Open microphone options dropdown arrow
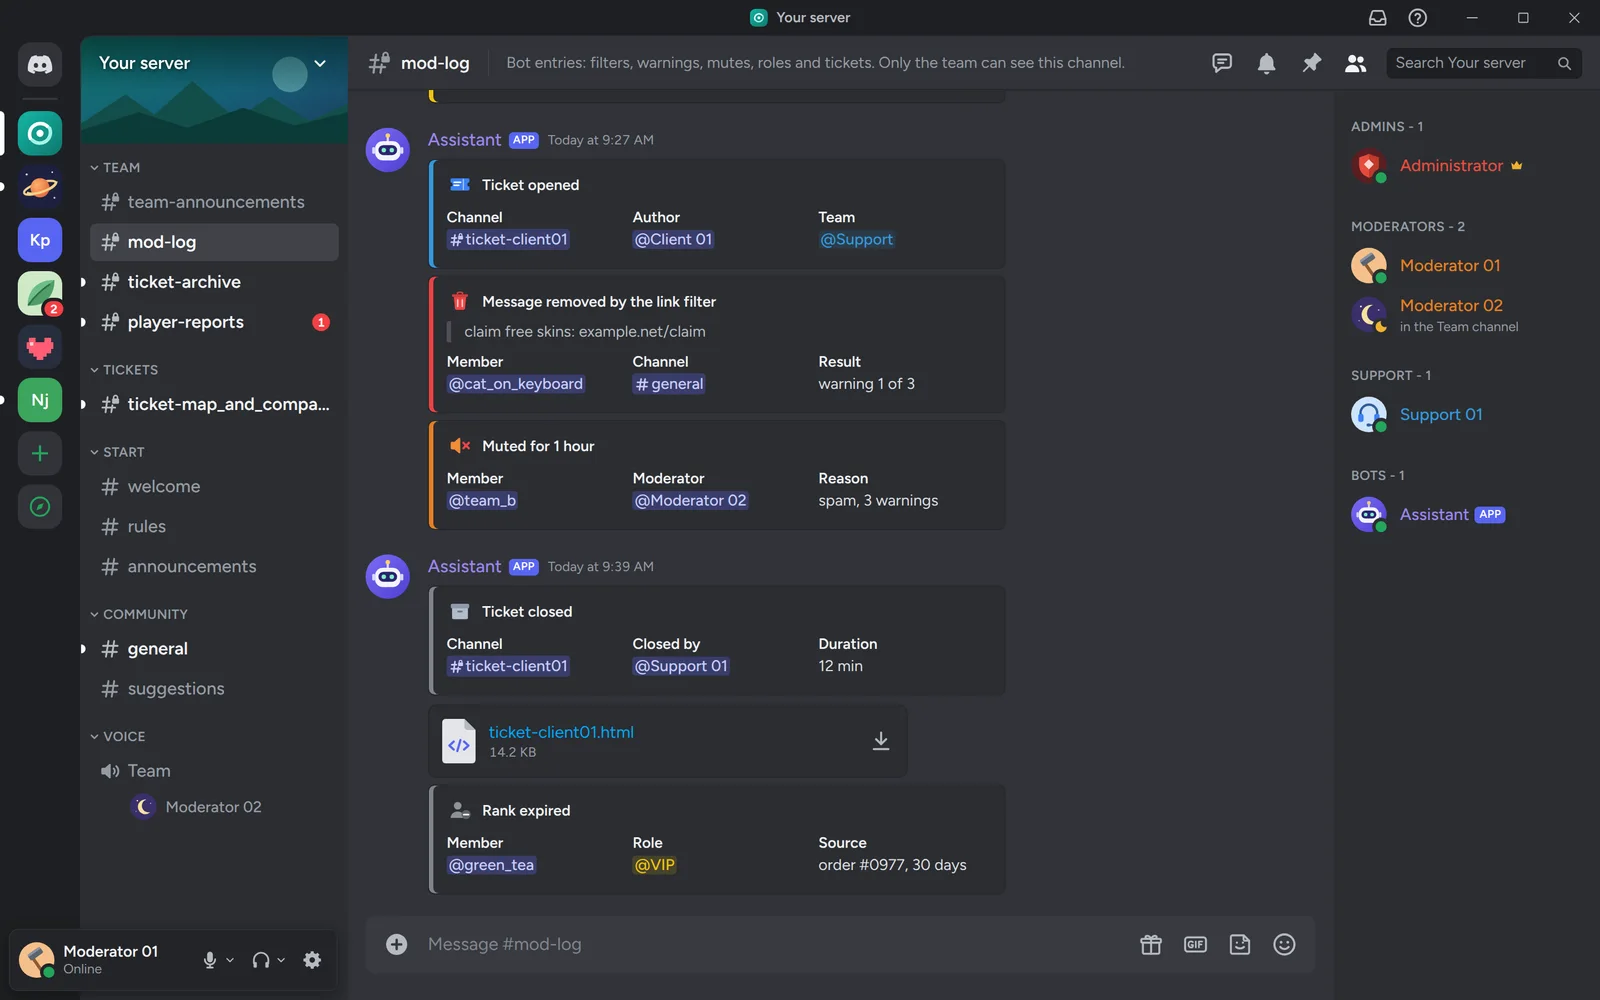Image resolution: width=1600 pixels, height=1000 pixels. [x=230, y=960]
